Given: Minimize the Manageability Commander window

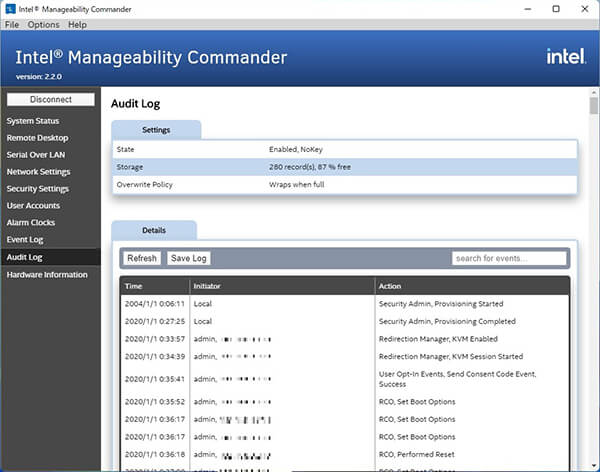Looking at the screenshot, I should 528,9.
